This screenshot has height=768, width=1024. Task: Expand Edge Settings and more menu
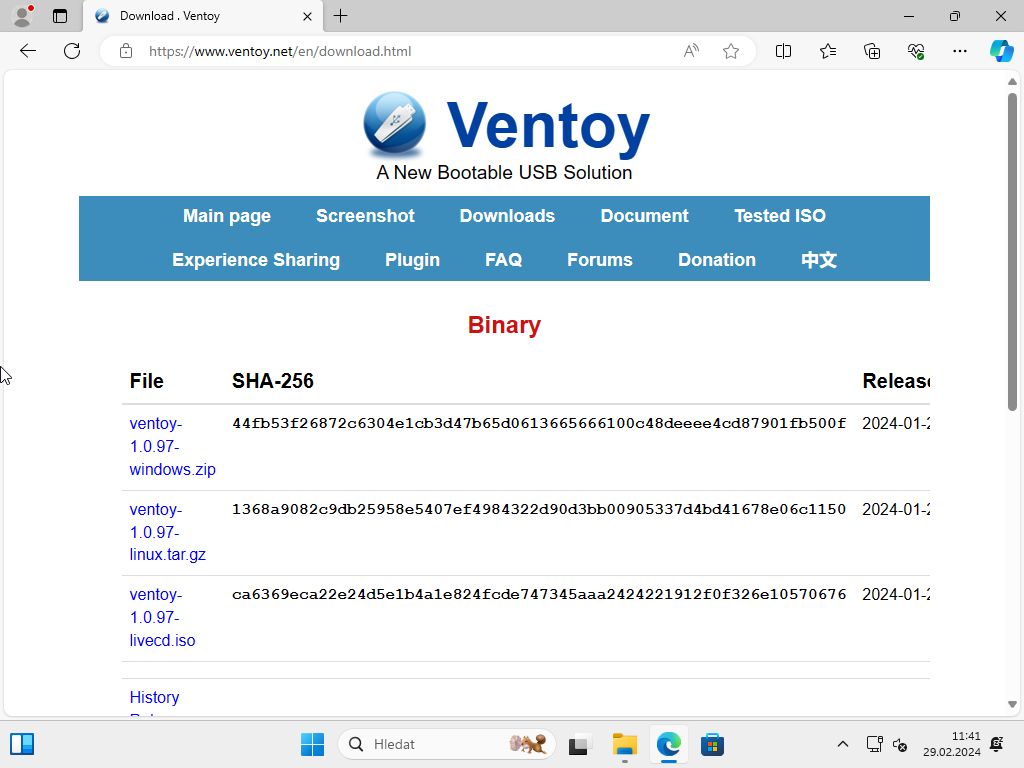960,51
